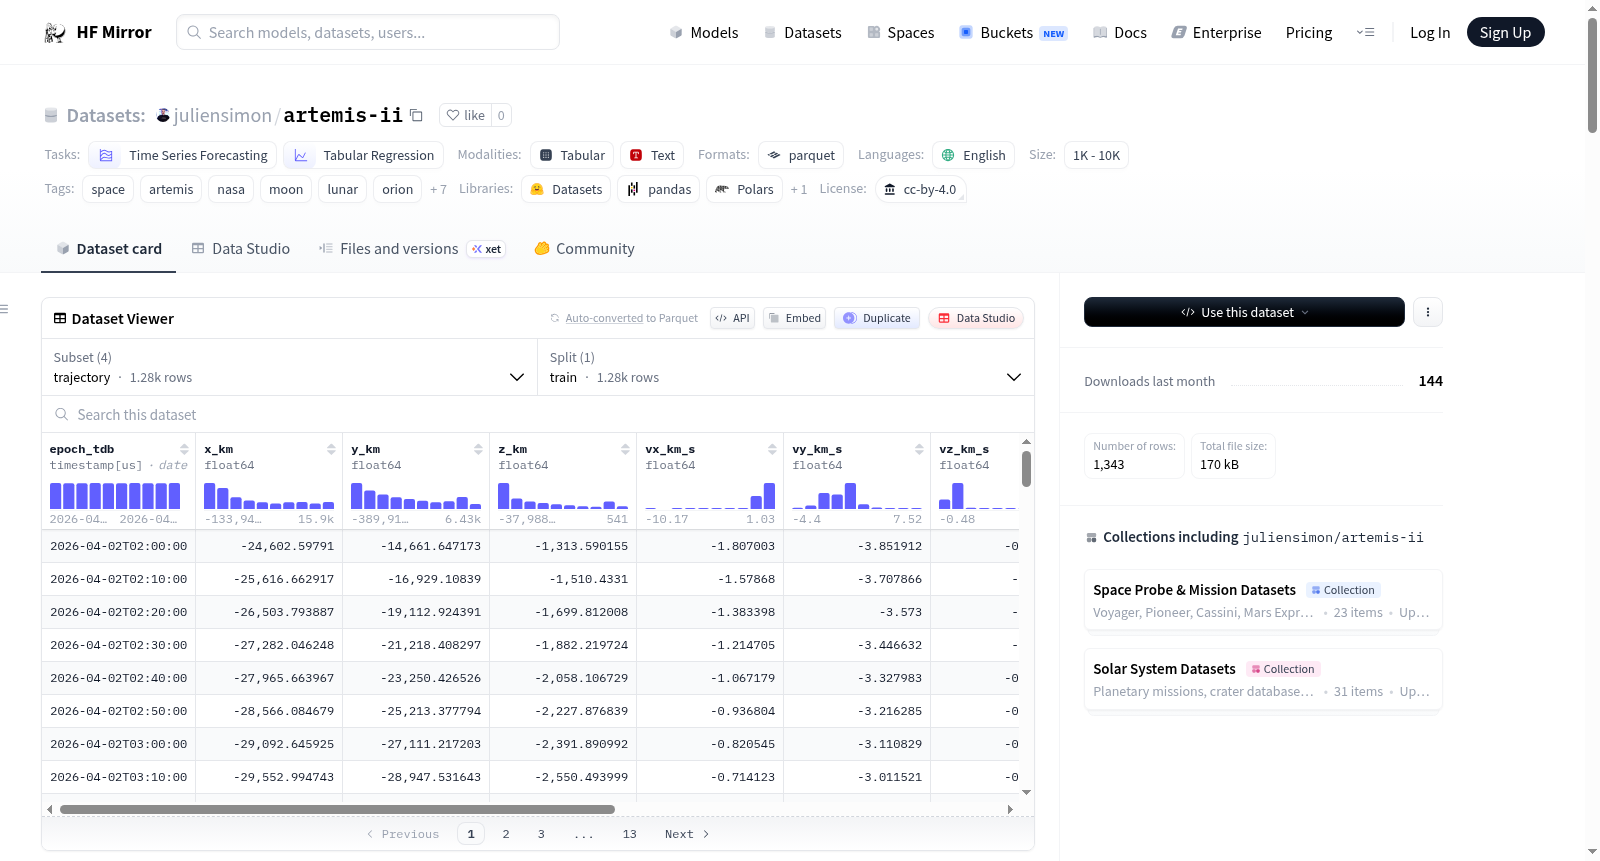Jump to page 13 of the dataset
This screenshot has height=861, width=1600.
coord(629,834)
